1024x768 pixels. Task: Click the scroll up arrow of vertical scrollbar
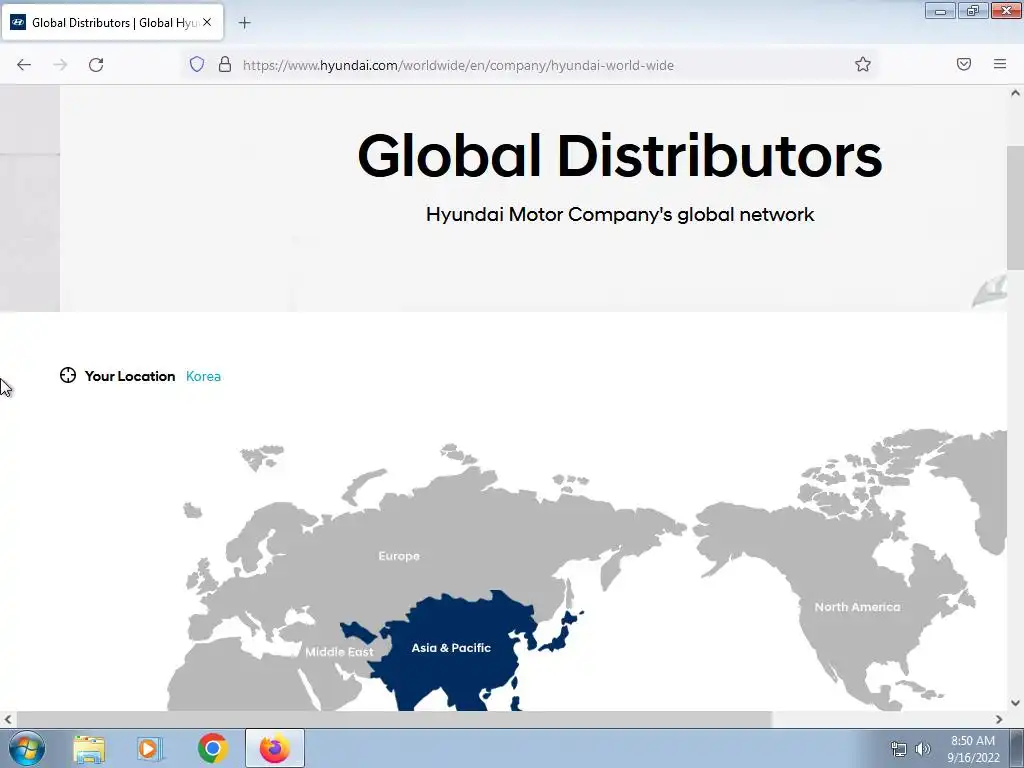point(1015,93)
